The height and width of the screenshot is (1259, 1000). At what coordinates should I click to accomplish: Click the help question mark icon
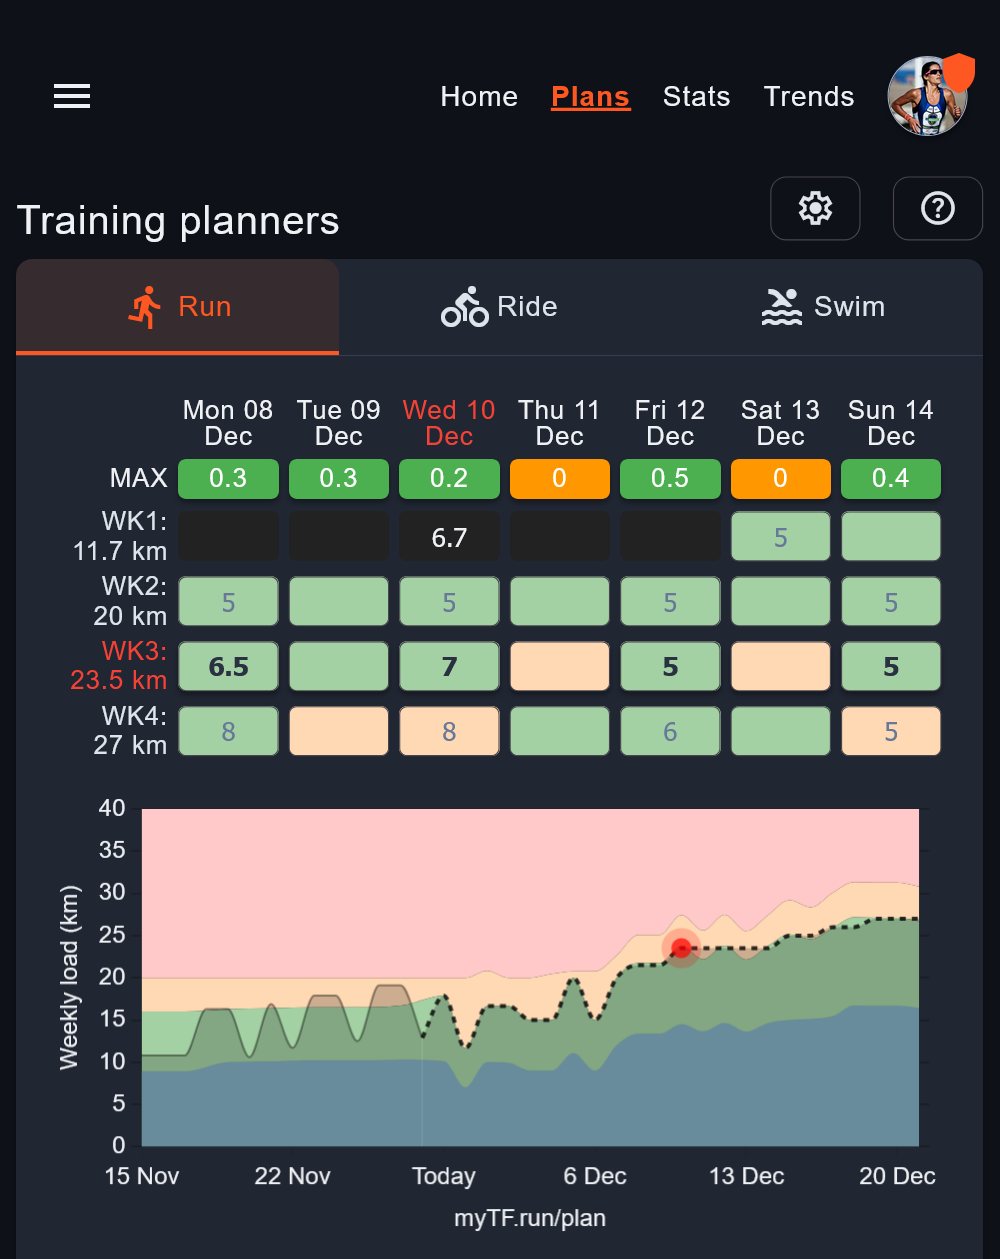(937, 208)
